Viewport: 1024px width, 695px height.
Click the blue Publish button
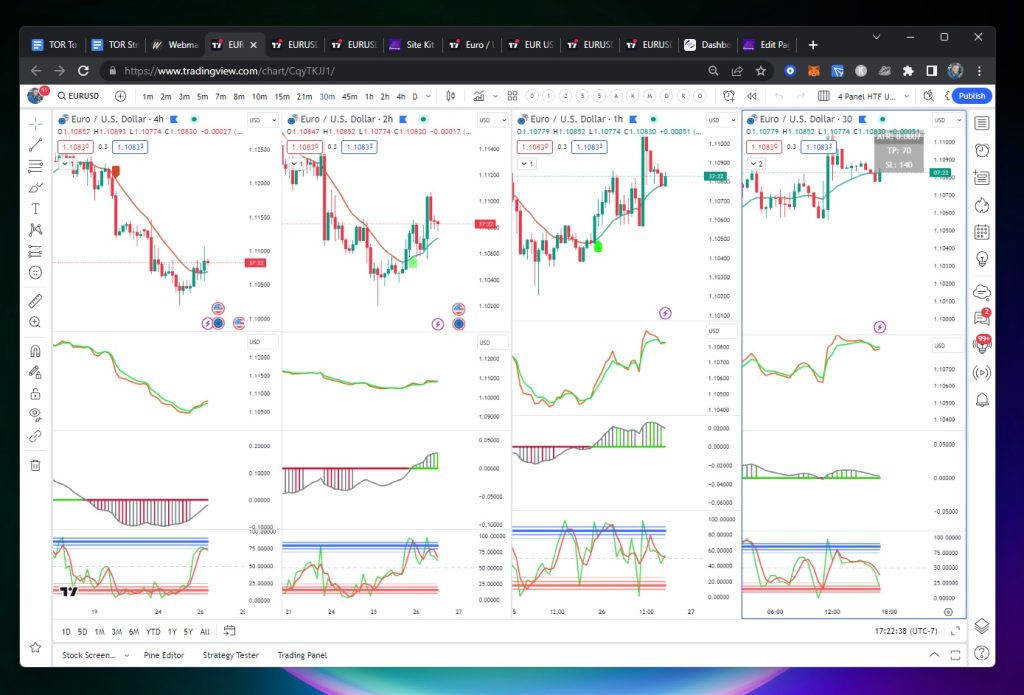(x=971, y=96)
